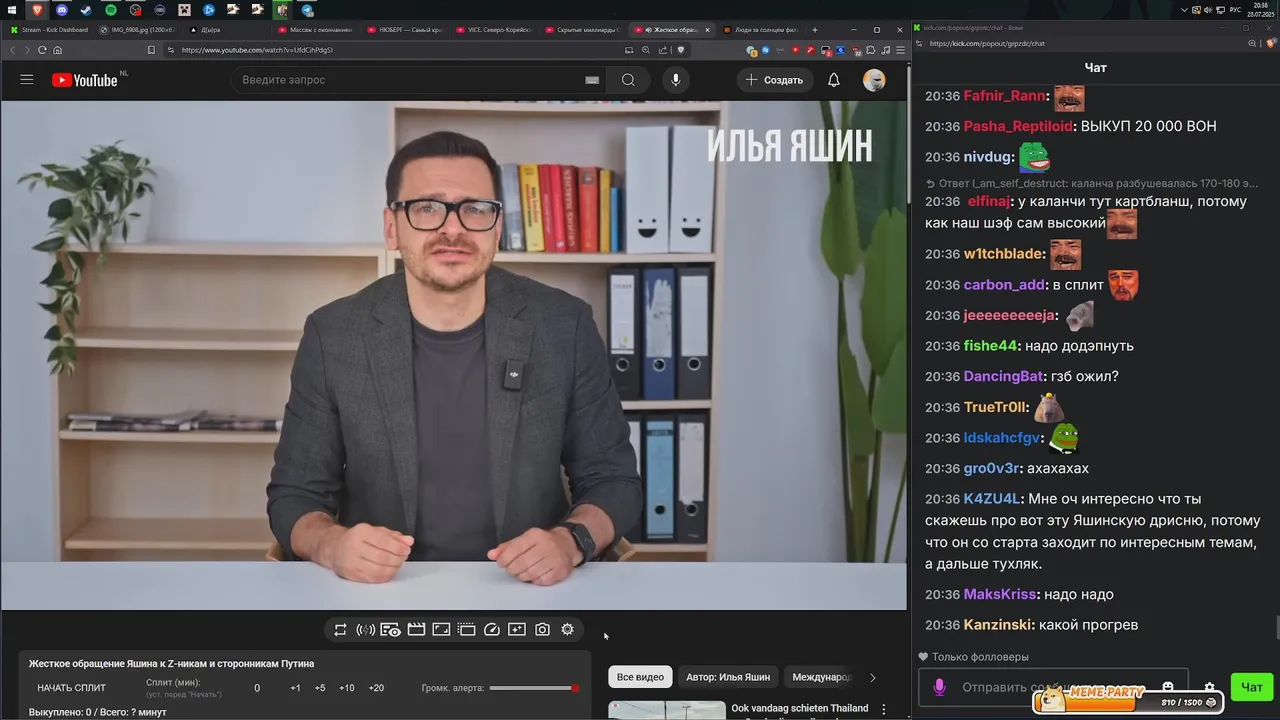Take a screenshot with camera icon
The width and height of the screenshot is (1280, 720).
click(542, 630)
